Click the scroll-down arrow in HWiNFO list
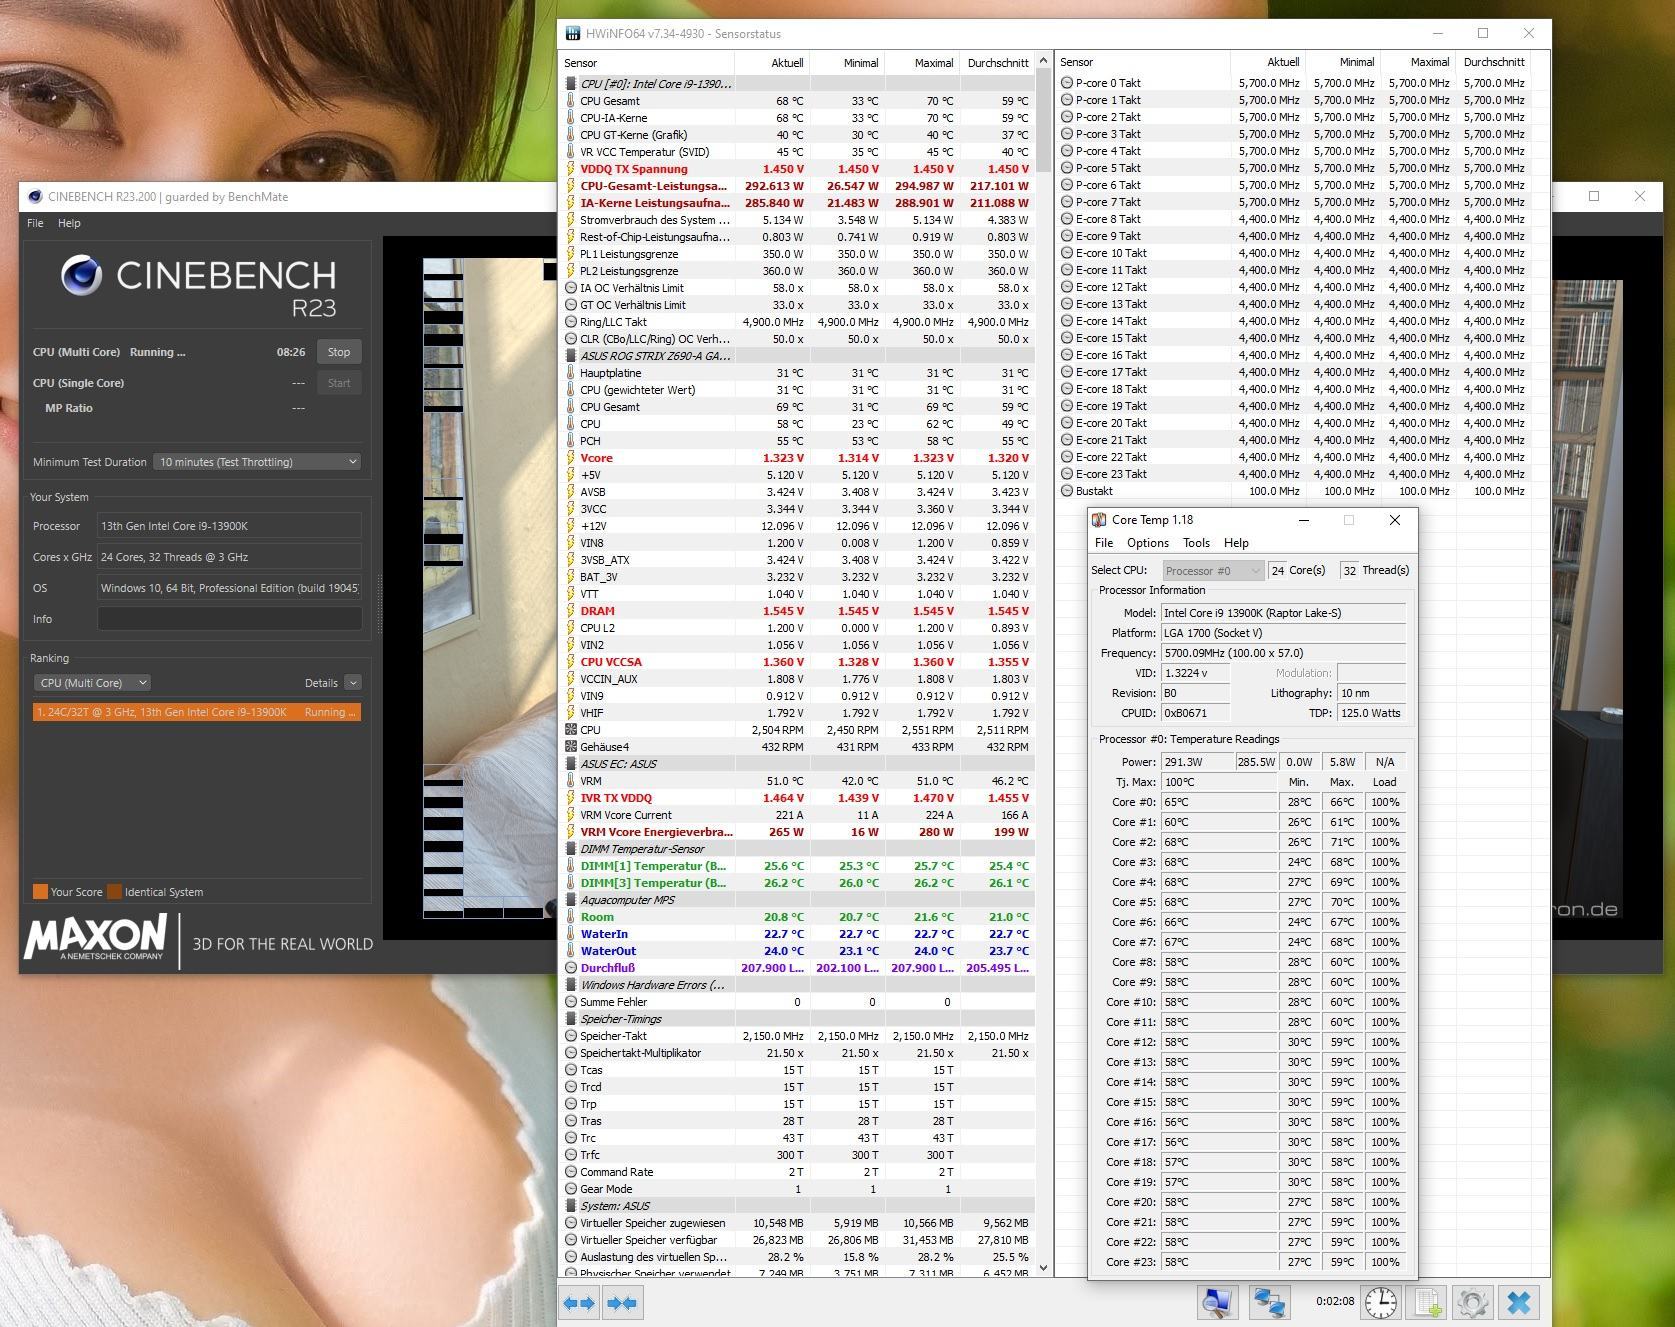The height and width of the screenshot is (1327, 1675). (x=1044, y=1268)
